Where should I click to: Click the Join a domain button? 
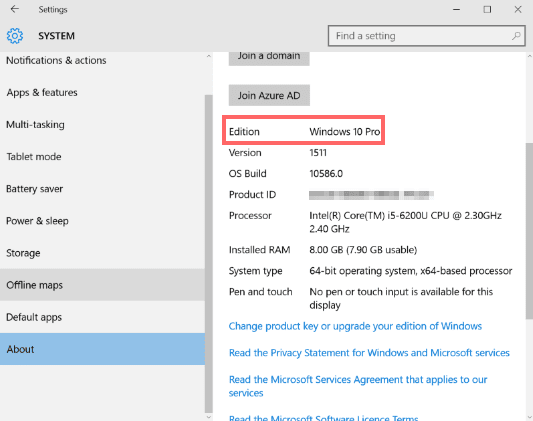click(x=269, y=58)
